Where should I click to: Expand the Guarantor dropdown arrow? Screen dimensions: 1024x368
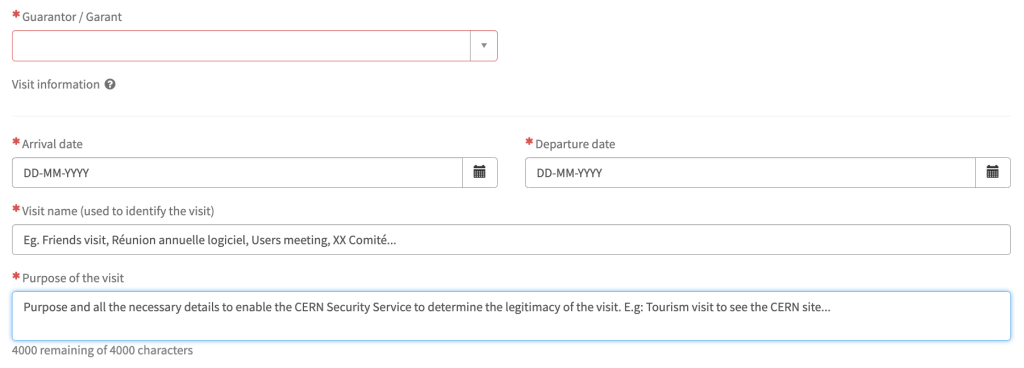pyautogui.click(x=484, y=46)
